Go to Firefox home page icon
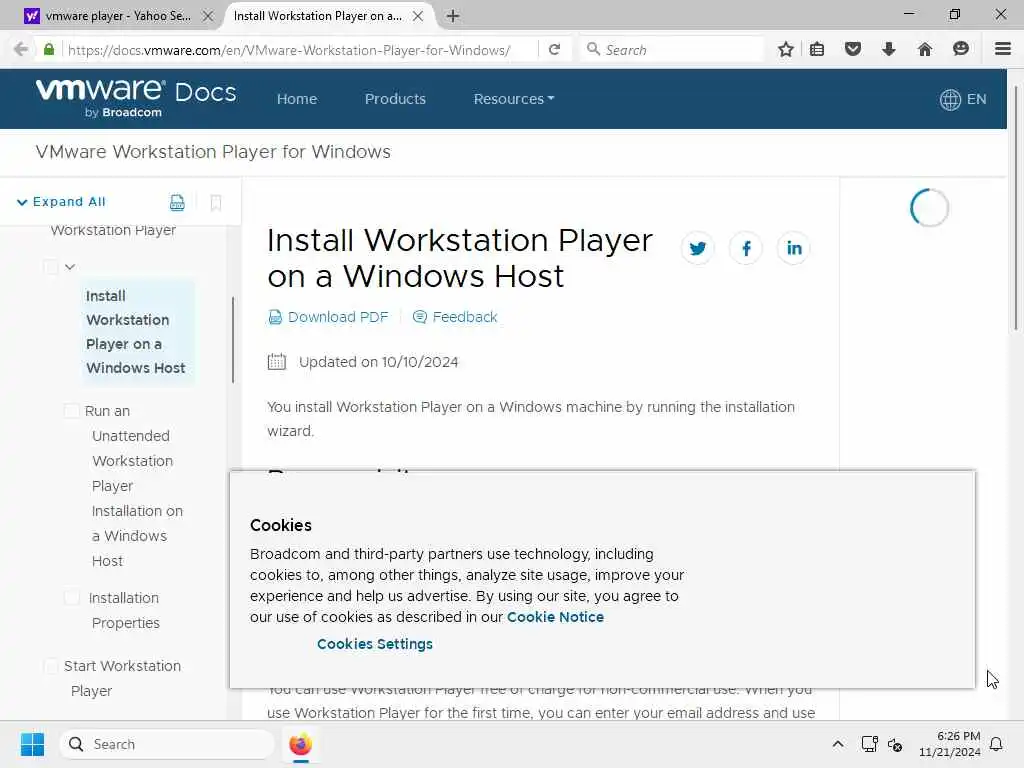The height and width of the screenshot is (768, 1024). point(925,49)
